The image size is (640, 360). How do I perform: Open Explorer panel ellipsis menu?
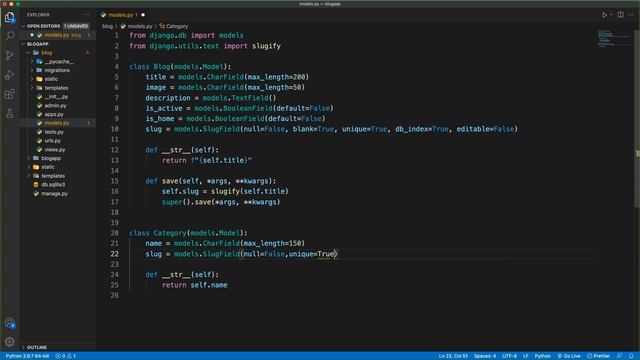click(x=87, y=15)
